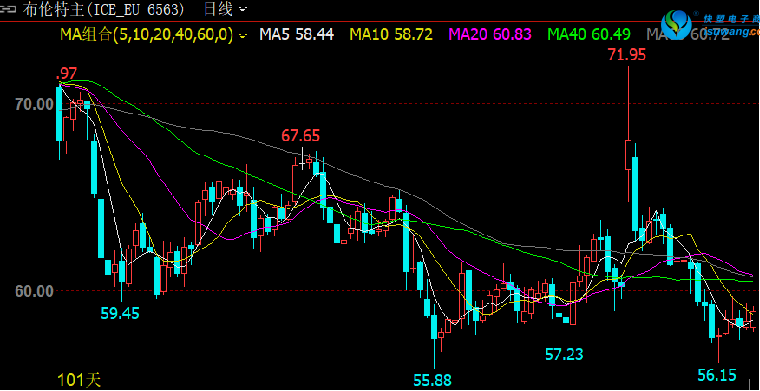Click the MA20 60.83 value
Viewport: 760px width, 391px height.
[x=491, y=34]
